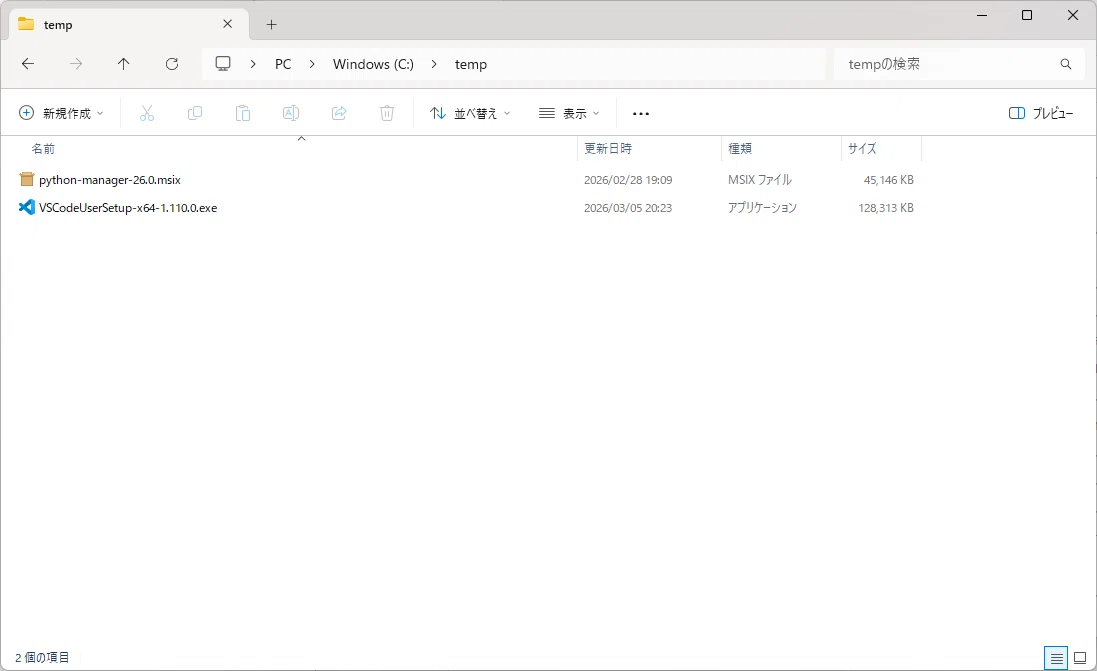
Task: Click the アプリケーション type cell
Action: pos(763,208)
